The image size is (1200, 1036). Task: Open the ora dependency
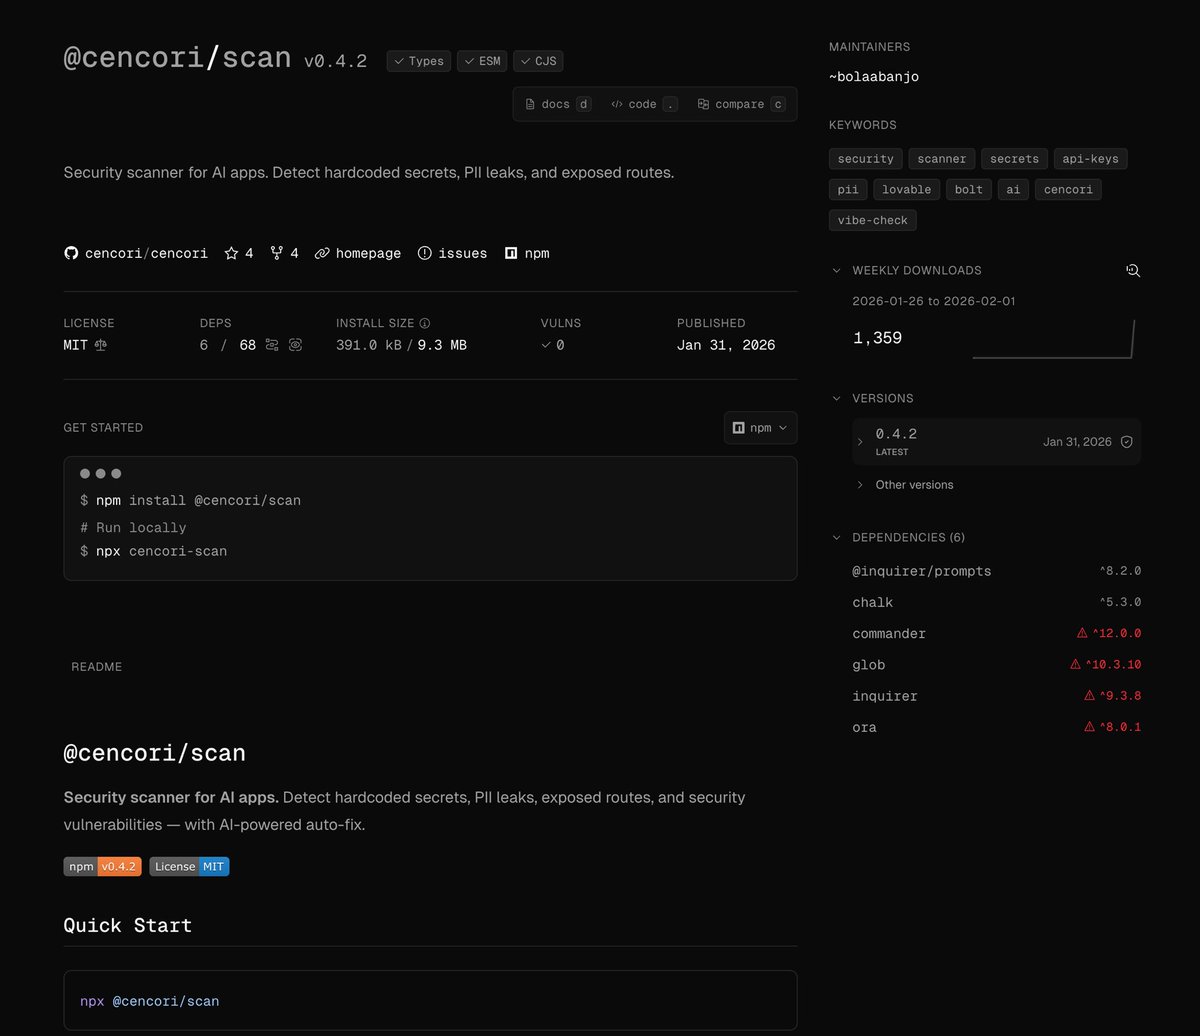pyautogui.click(x=865, y=727)
